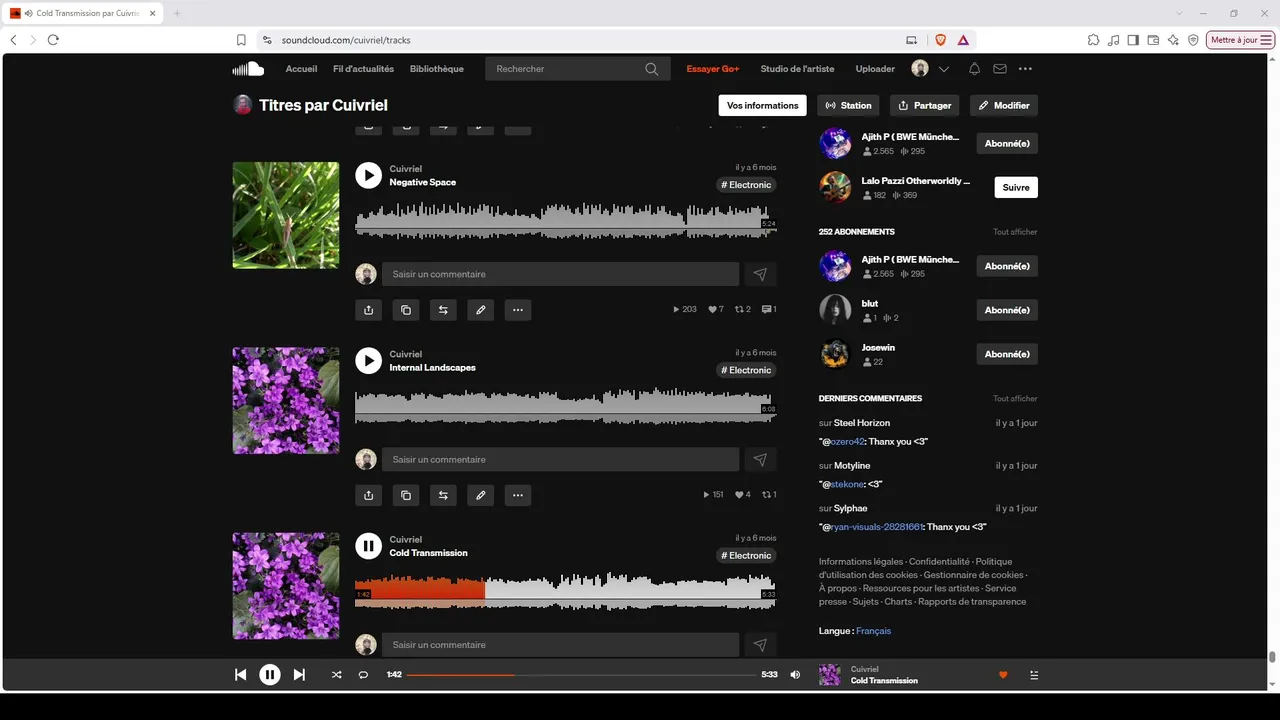The height and width of the screenshot is (720, 1280).
Task: Click the # Electronic tag on Negative Space
Action: point(746,185)
